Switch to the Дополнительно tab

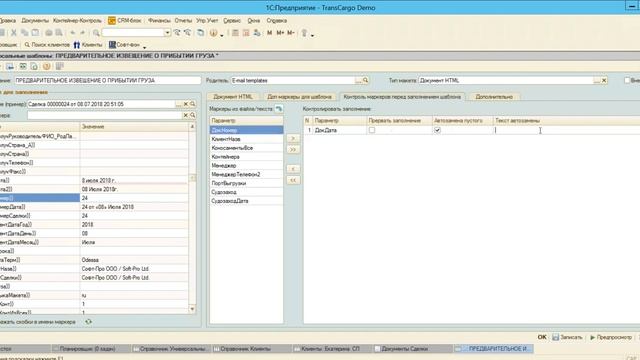point(494,97)
